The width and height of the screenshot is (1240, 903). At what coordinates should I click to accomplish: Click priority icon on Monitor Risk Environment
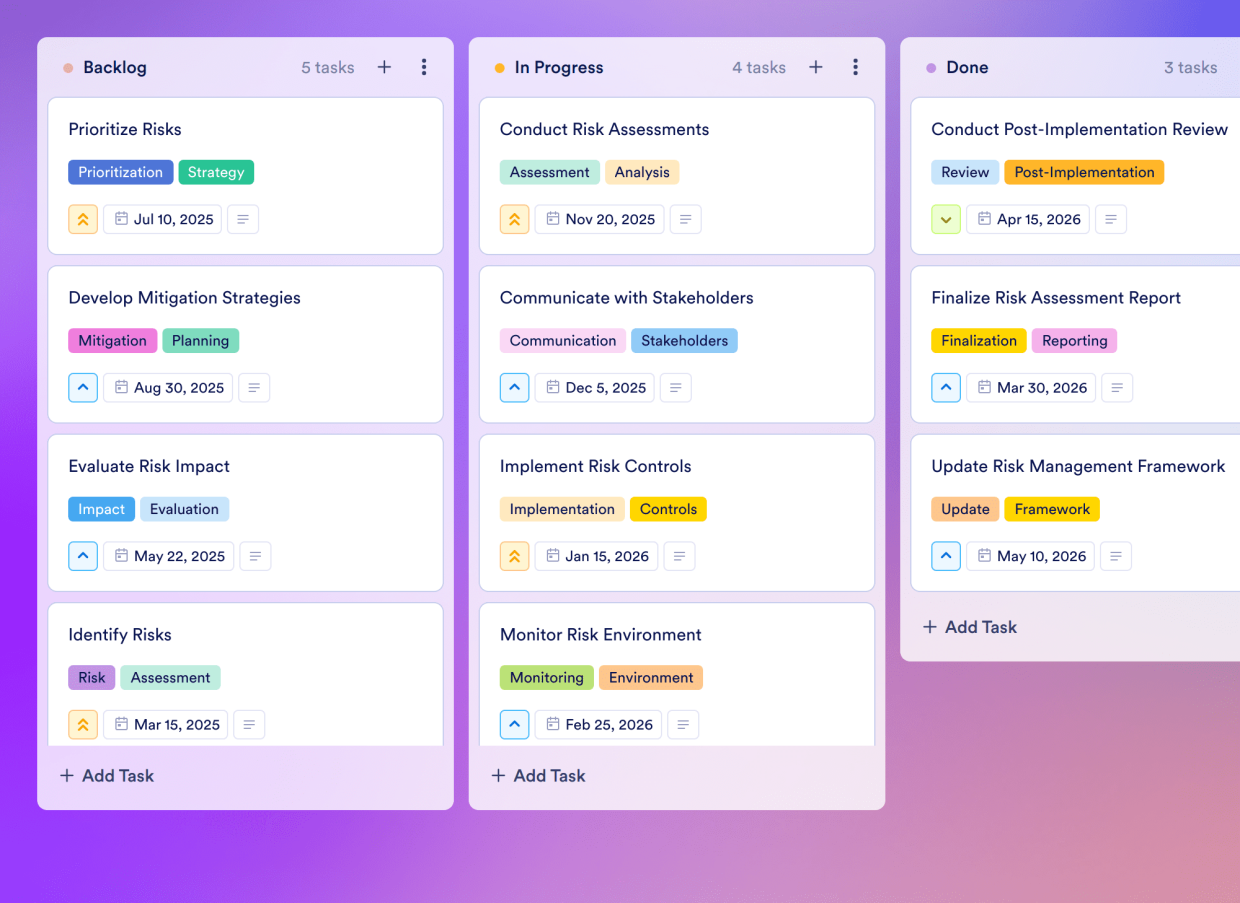tap(514, 725)
